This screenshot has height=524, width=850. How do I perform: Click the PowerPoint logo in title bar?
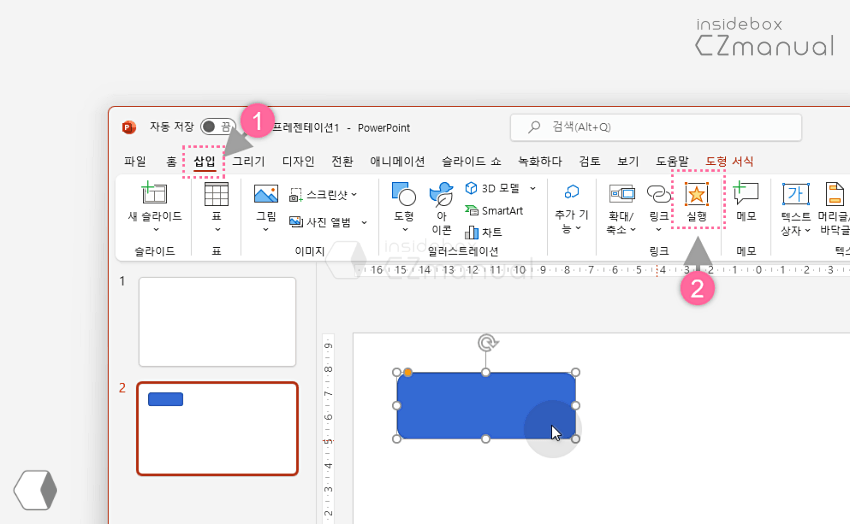click(128, 127)
